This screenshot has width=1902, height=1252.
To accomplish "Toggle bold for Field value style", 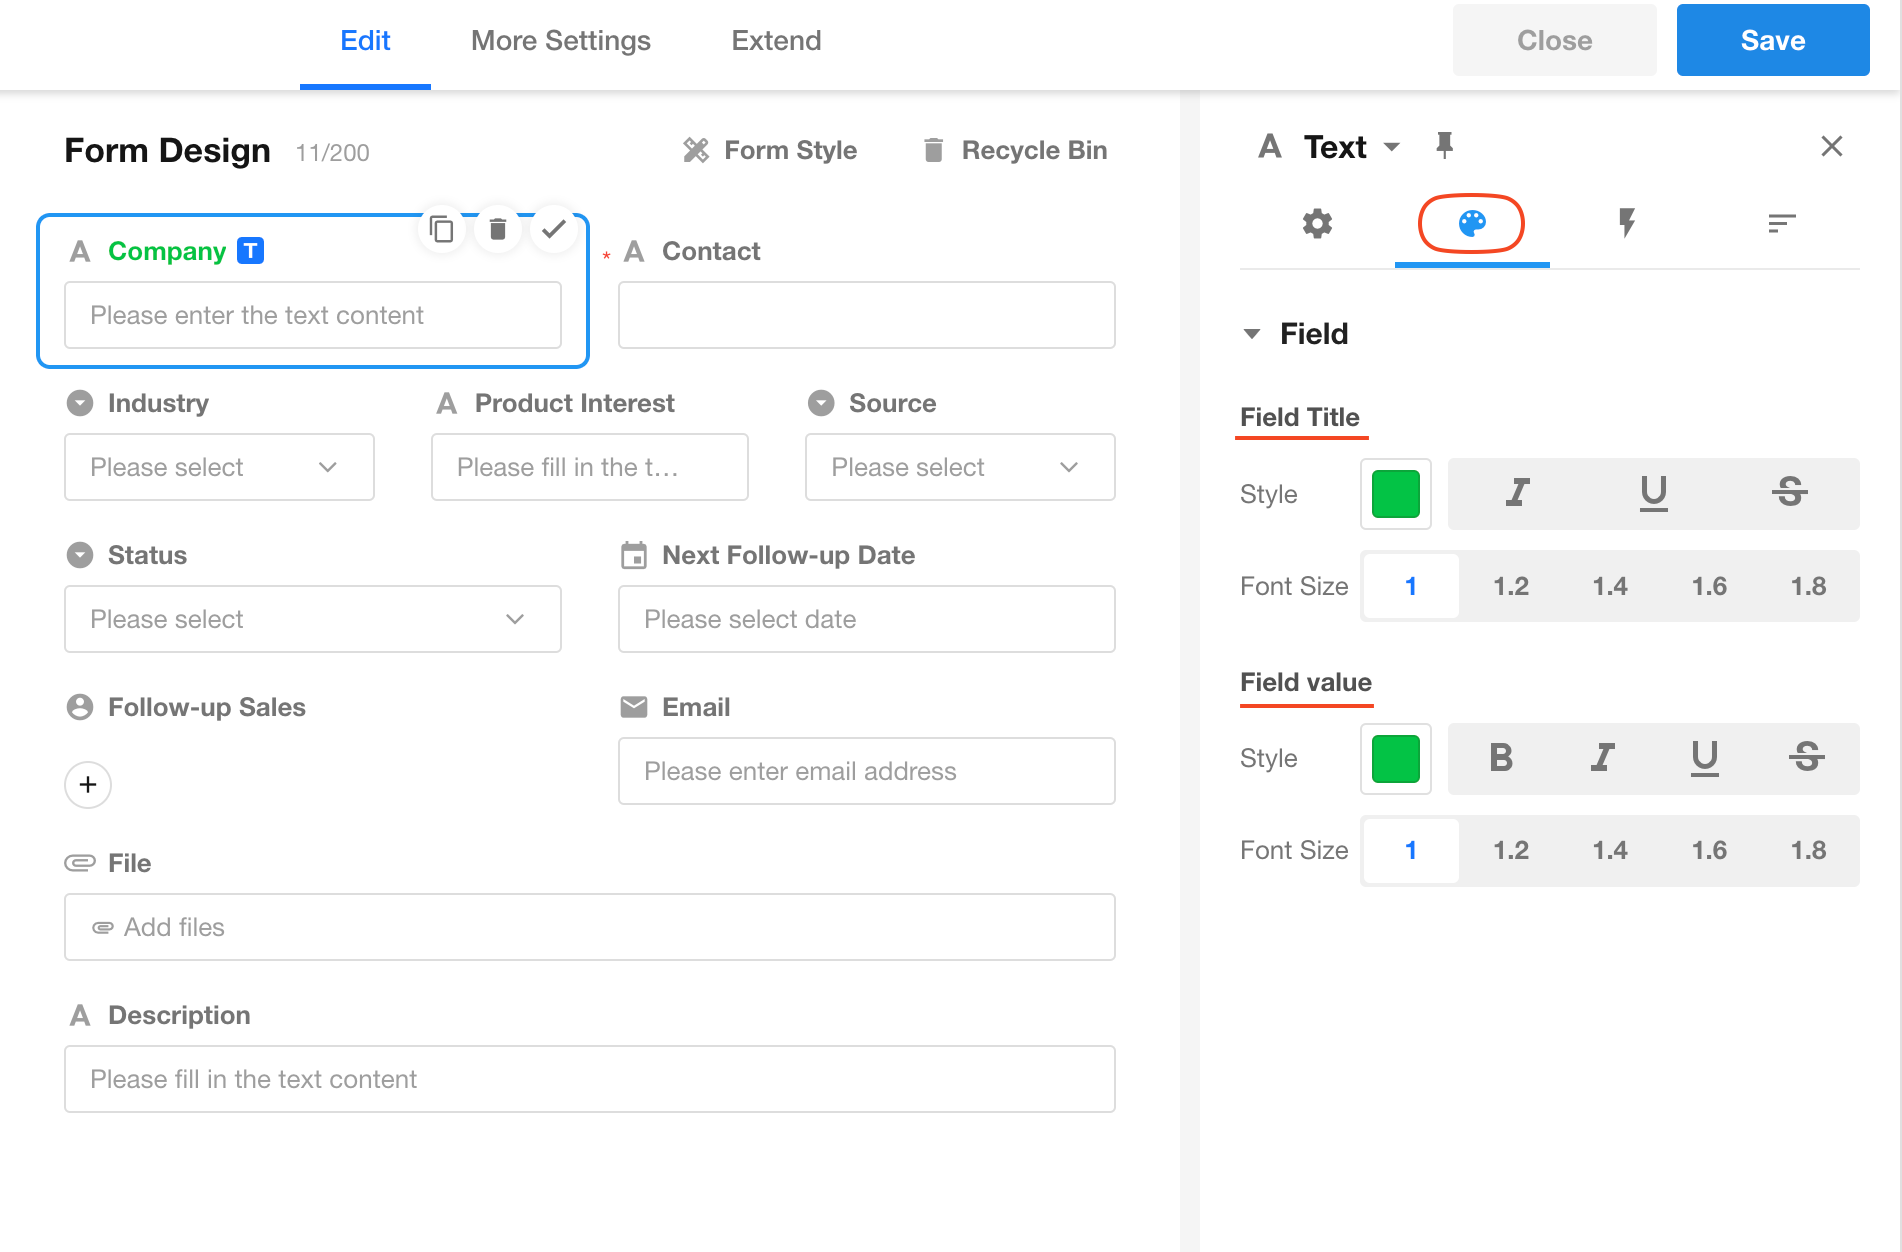I will click(1500, 758).
